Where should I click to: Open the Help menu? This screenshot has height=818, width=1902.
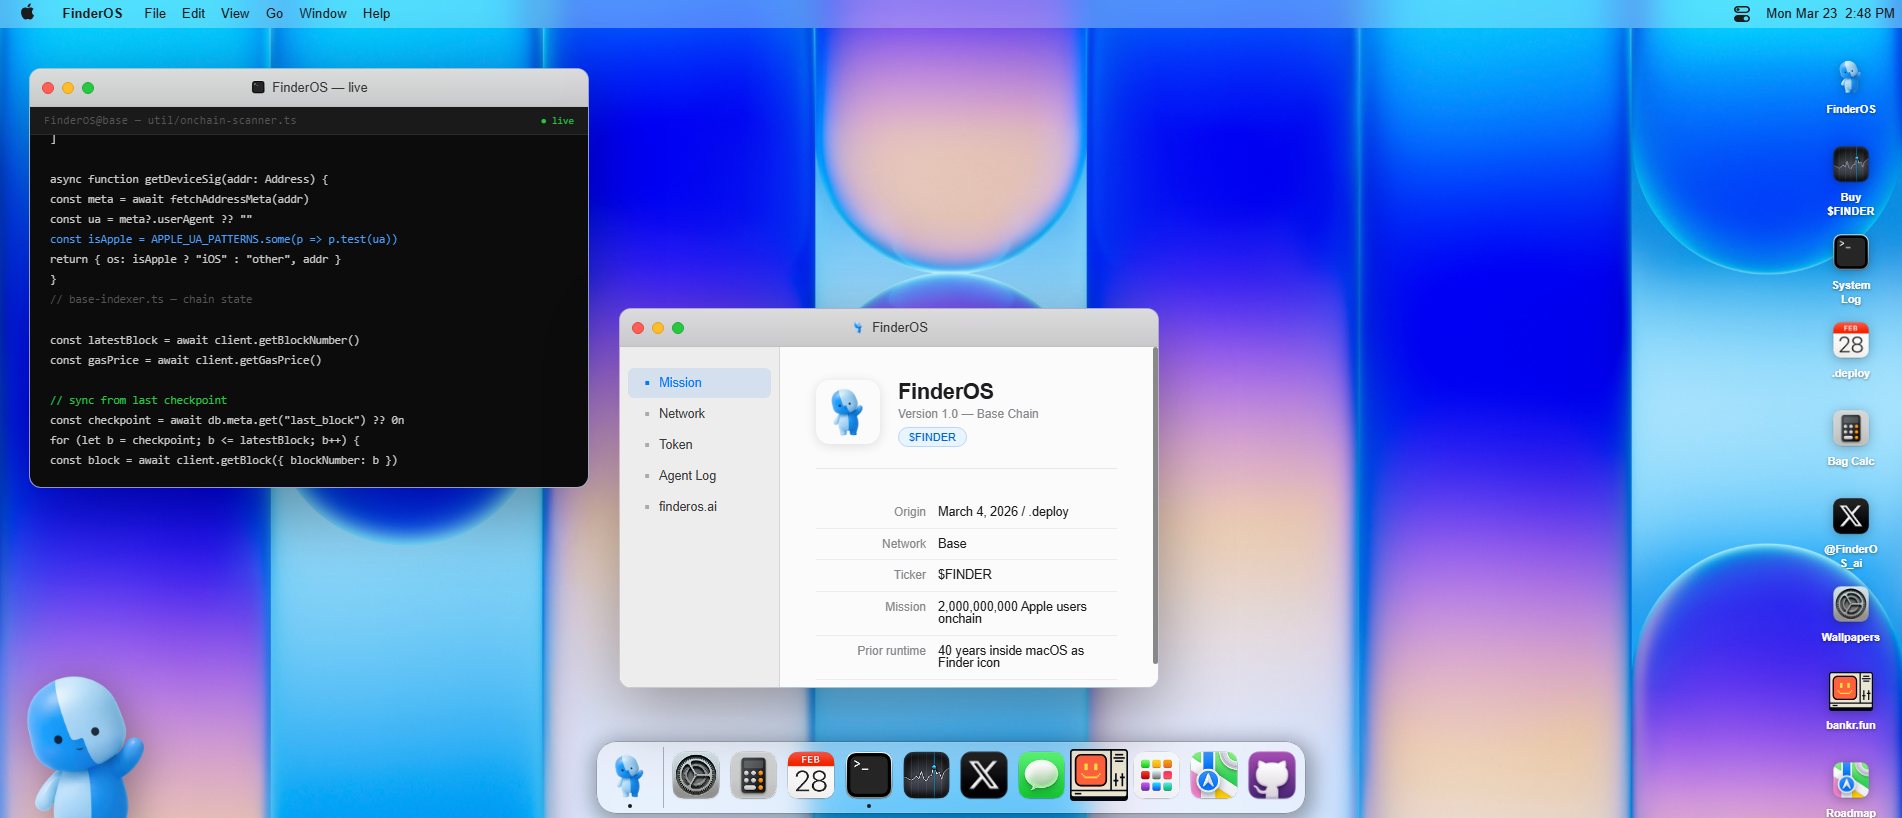(x=376, y=13)
